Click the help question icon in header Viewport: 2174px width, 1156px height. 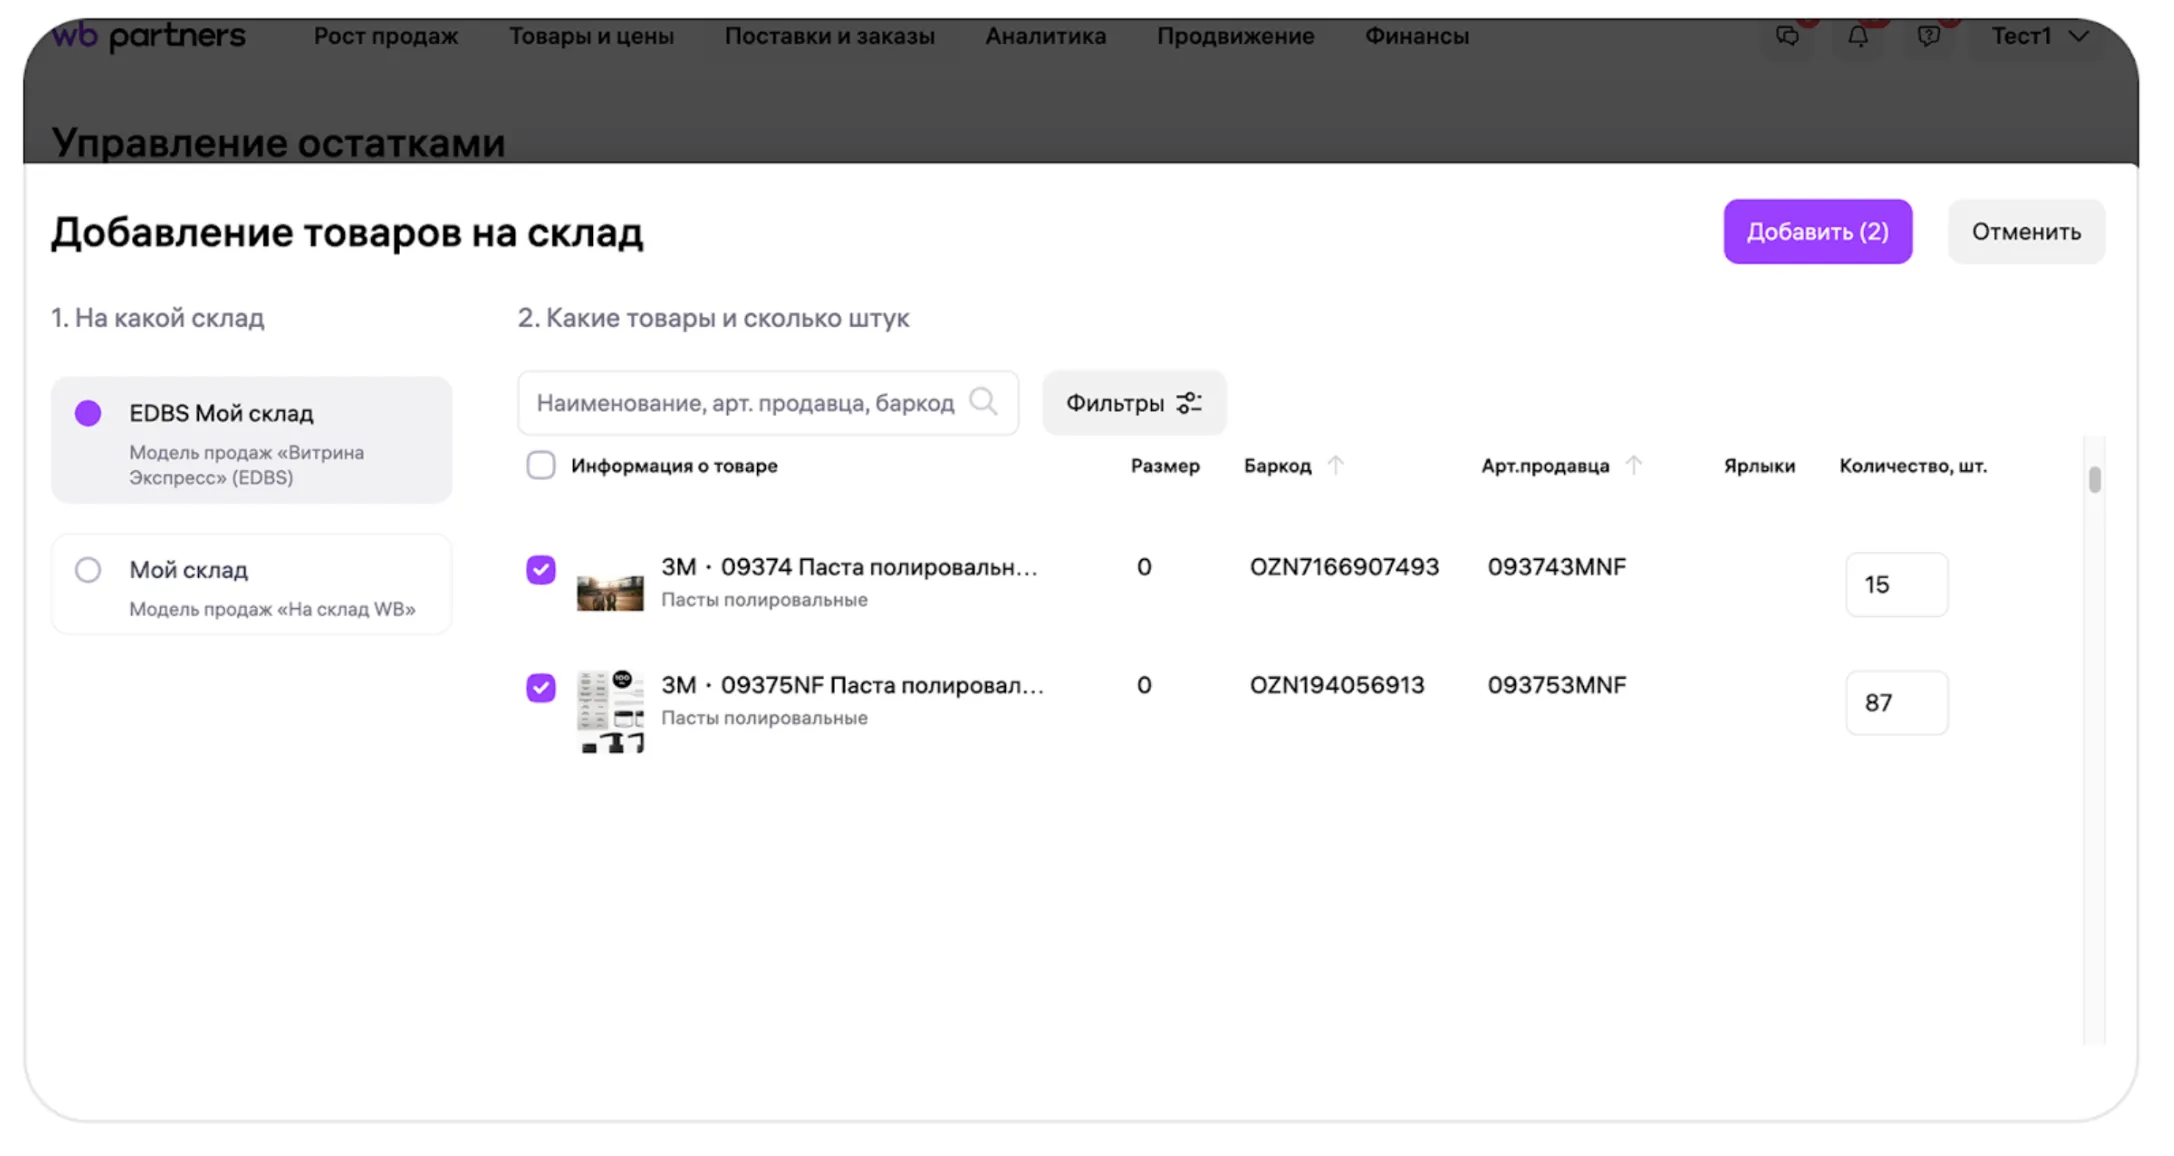pos(1928,37)
